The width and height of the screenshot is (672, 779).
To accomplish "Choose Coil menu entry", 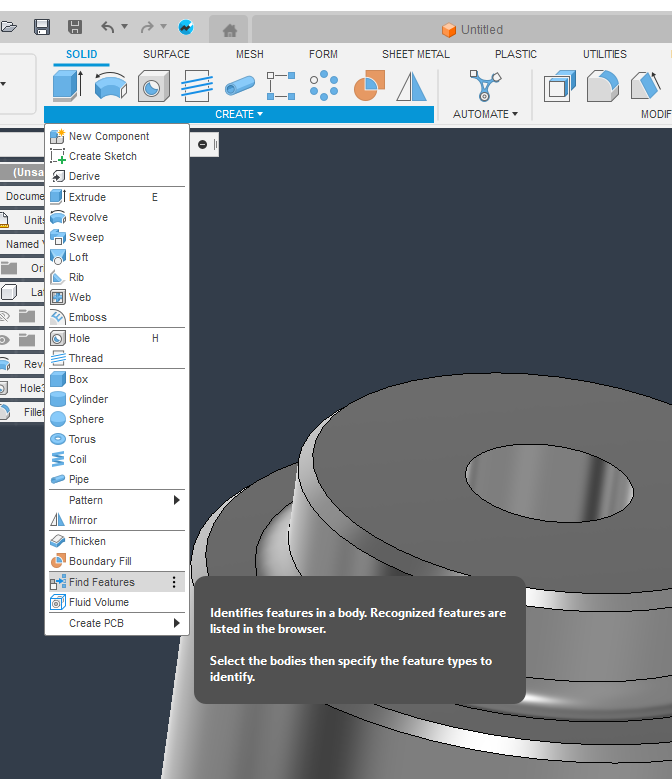I will [117, 459].
